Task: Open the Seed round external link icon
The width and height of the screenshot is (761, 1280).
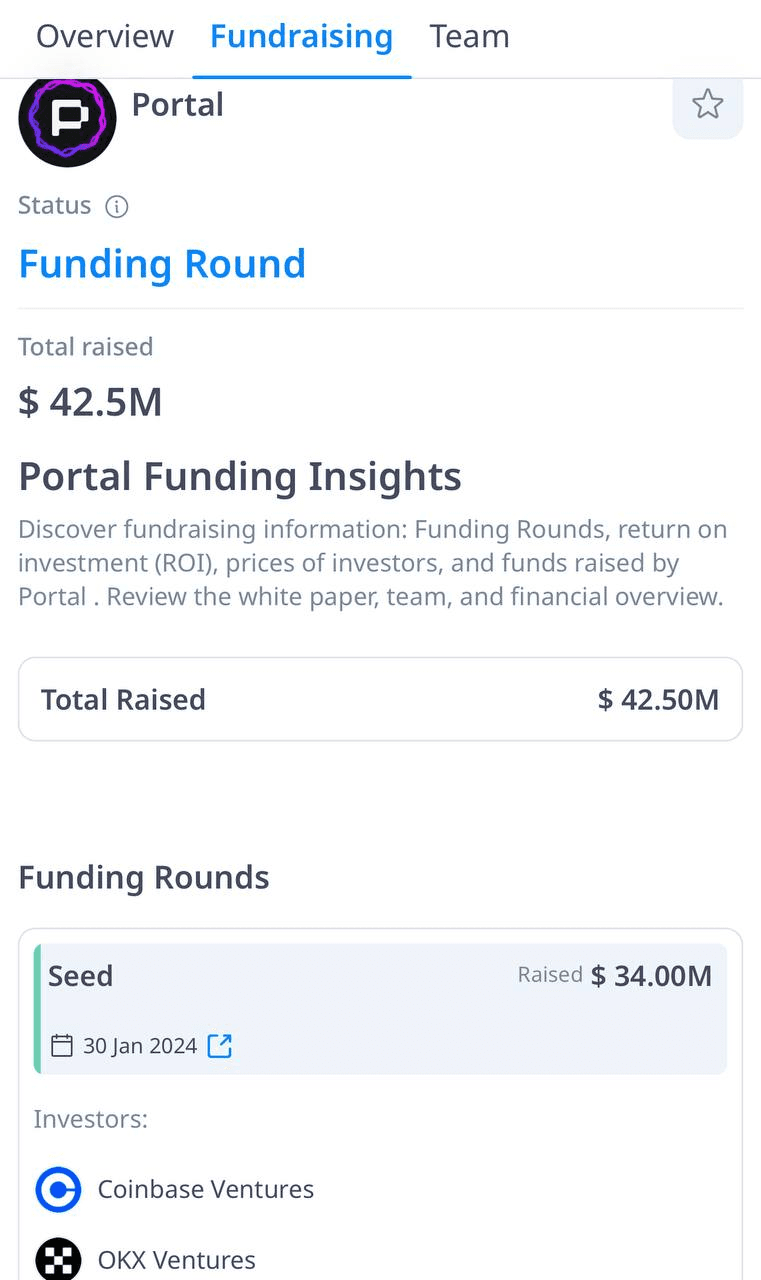Action: pos(219,1046)
